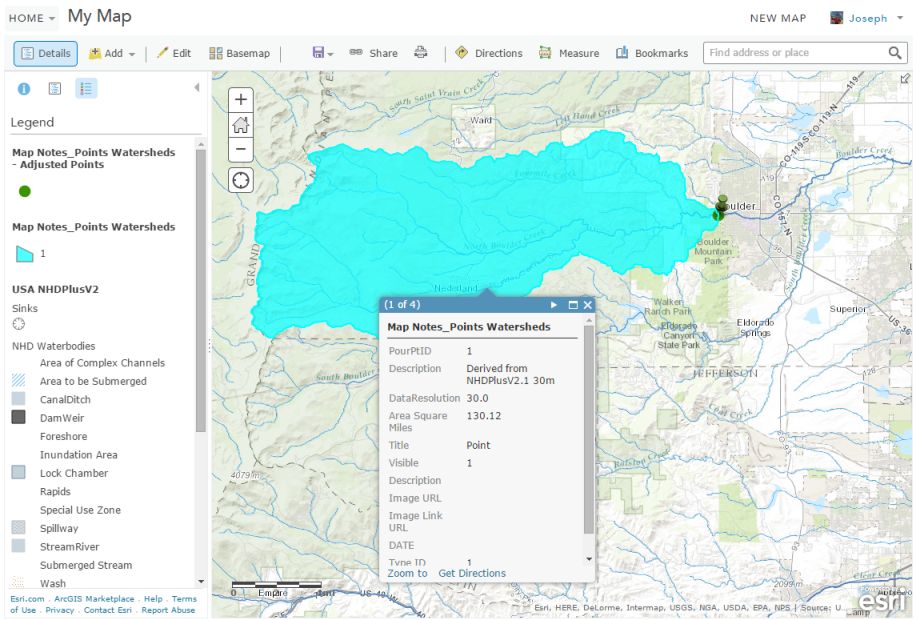Maximize the popup window
917x620 pixels.
coord(573,305)
